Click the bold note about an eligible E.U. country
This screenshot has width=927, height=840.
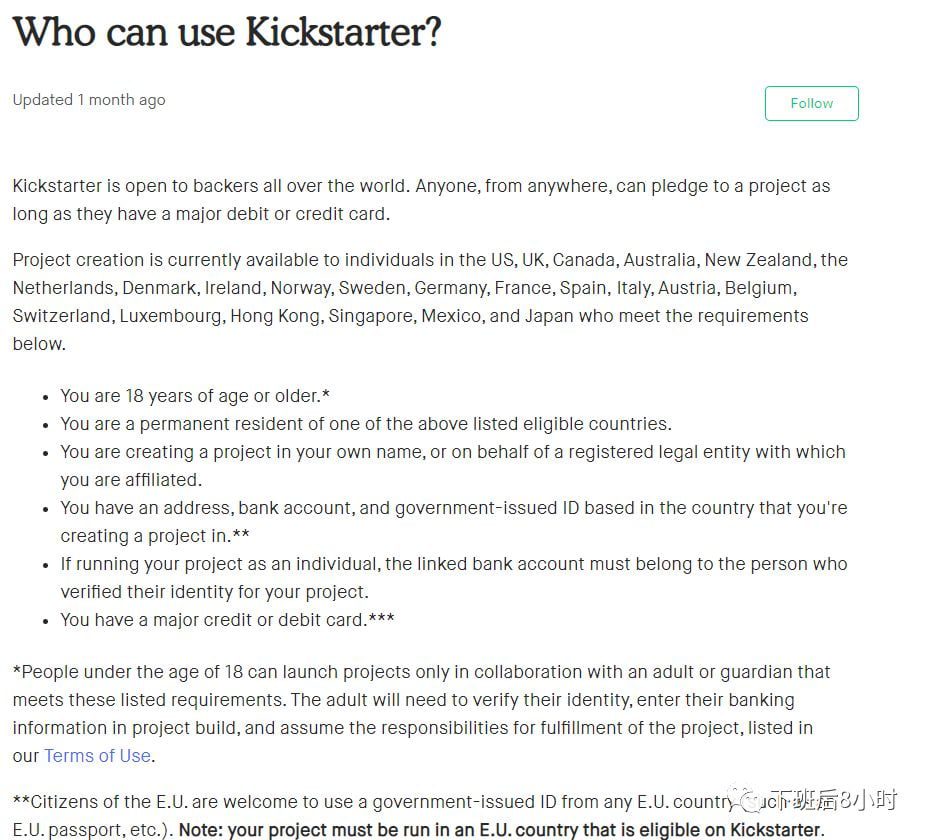click(x=501, y=830)
